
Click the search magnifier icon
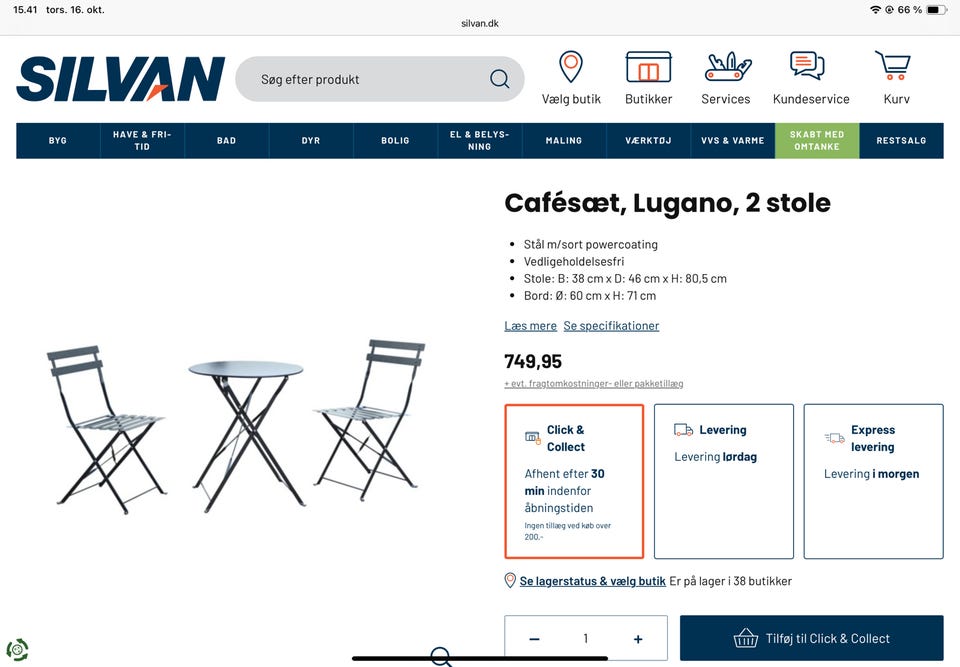pos(500,79)
